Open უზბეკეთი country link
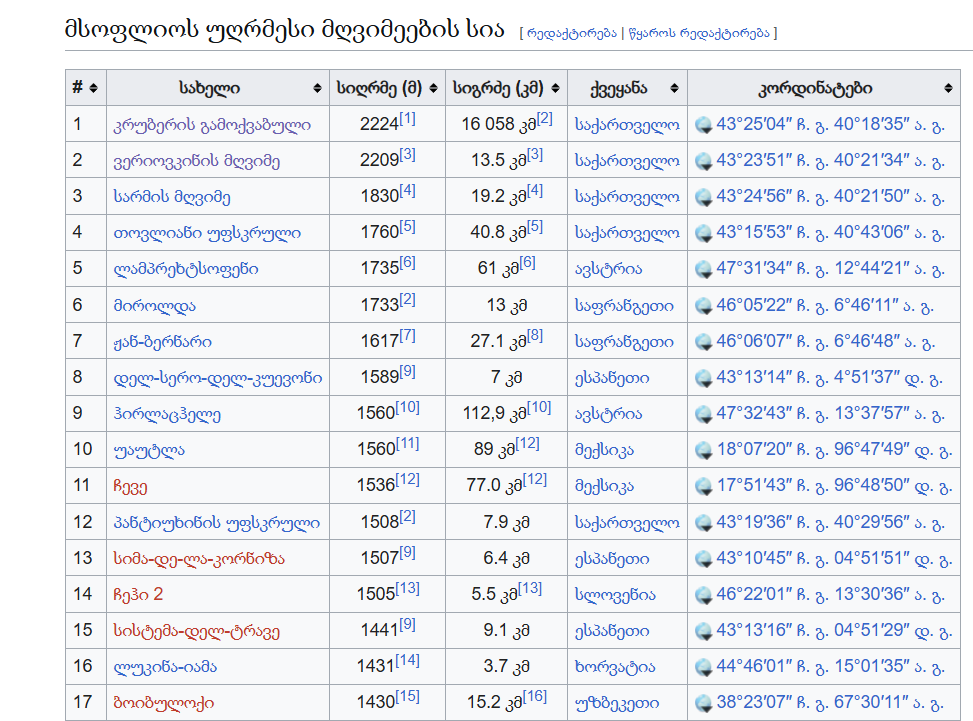 (x=617, y=703)
